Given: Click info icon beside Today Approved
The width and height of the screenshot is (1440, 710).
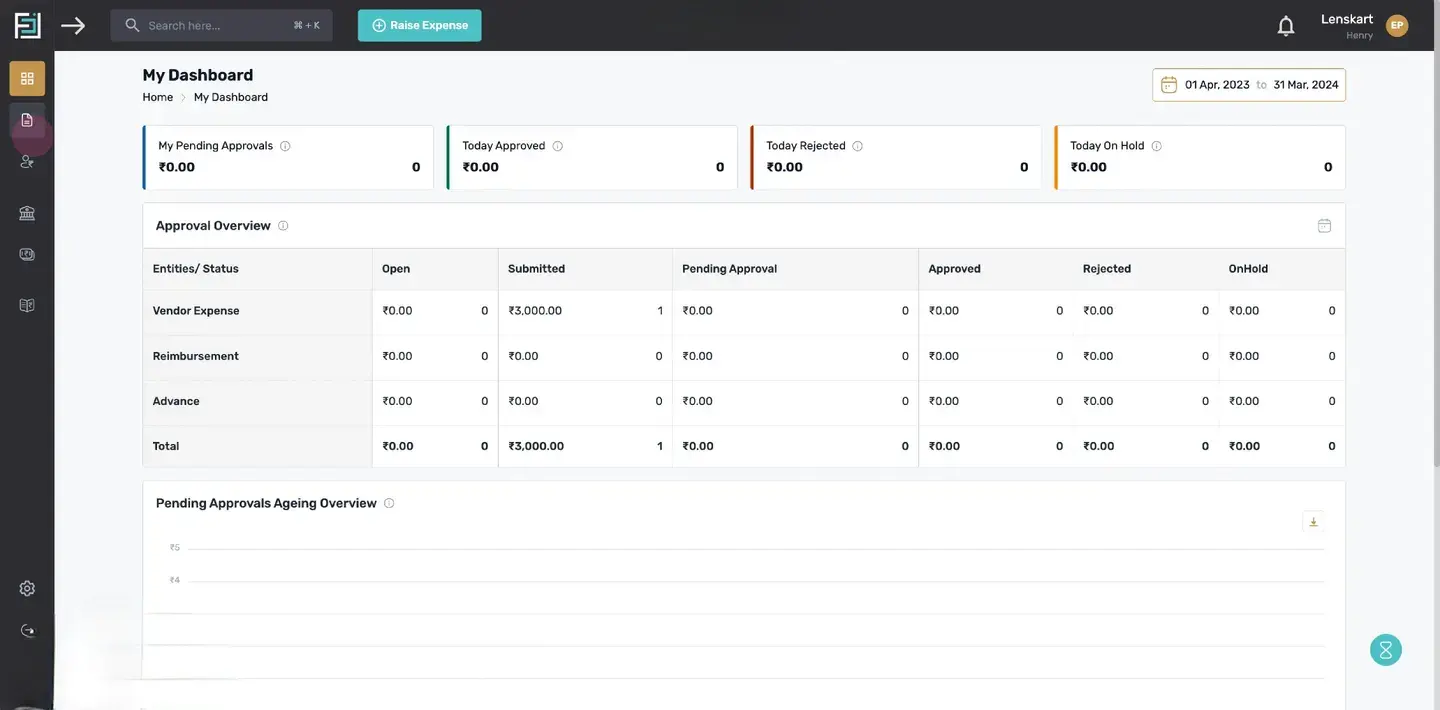Looking at the screenshot, I should pyautogui.click(x=558, y=146).
